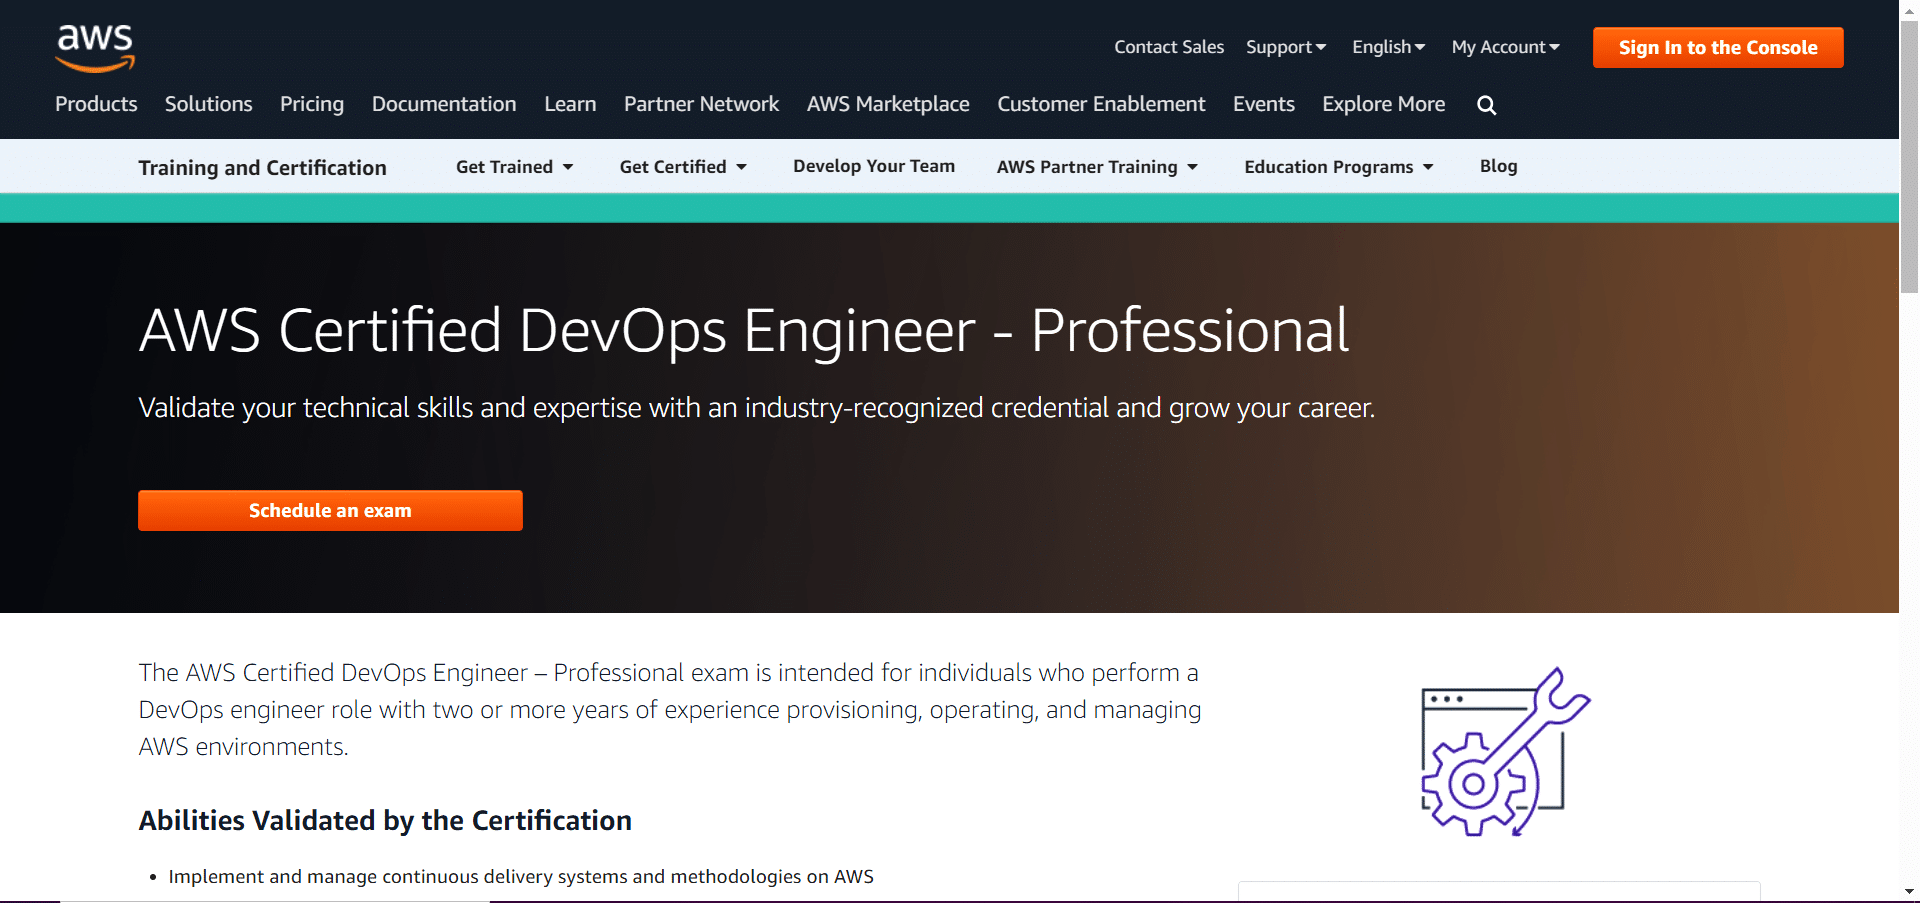The image size is (1920, 903).
Task: Expand the Support dropdown
Action: 1285,47
